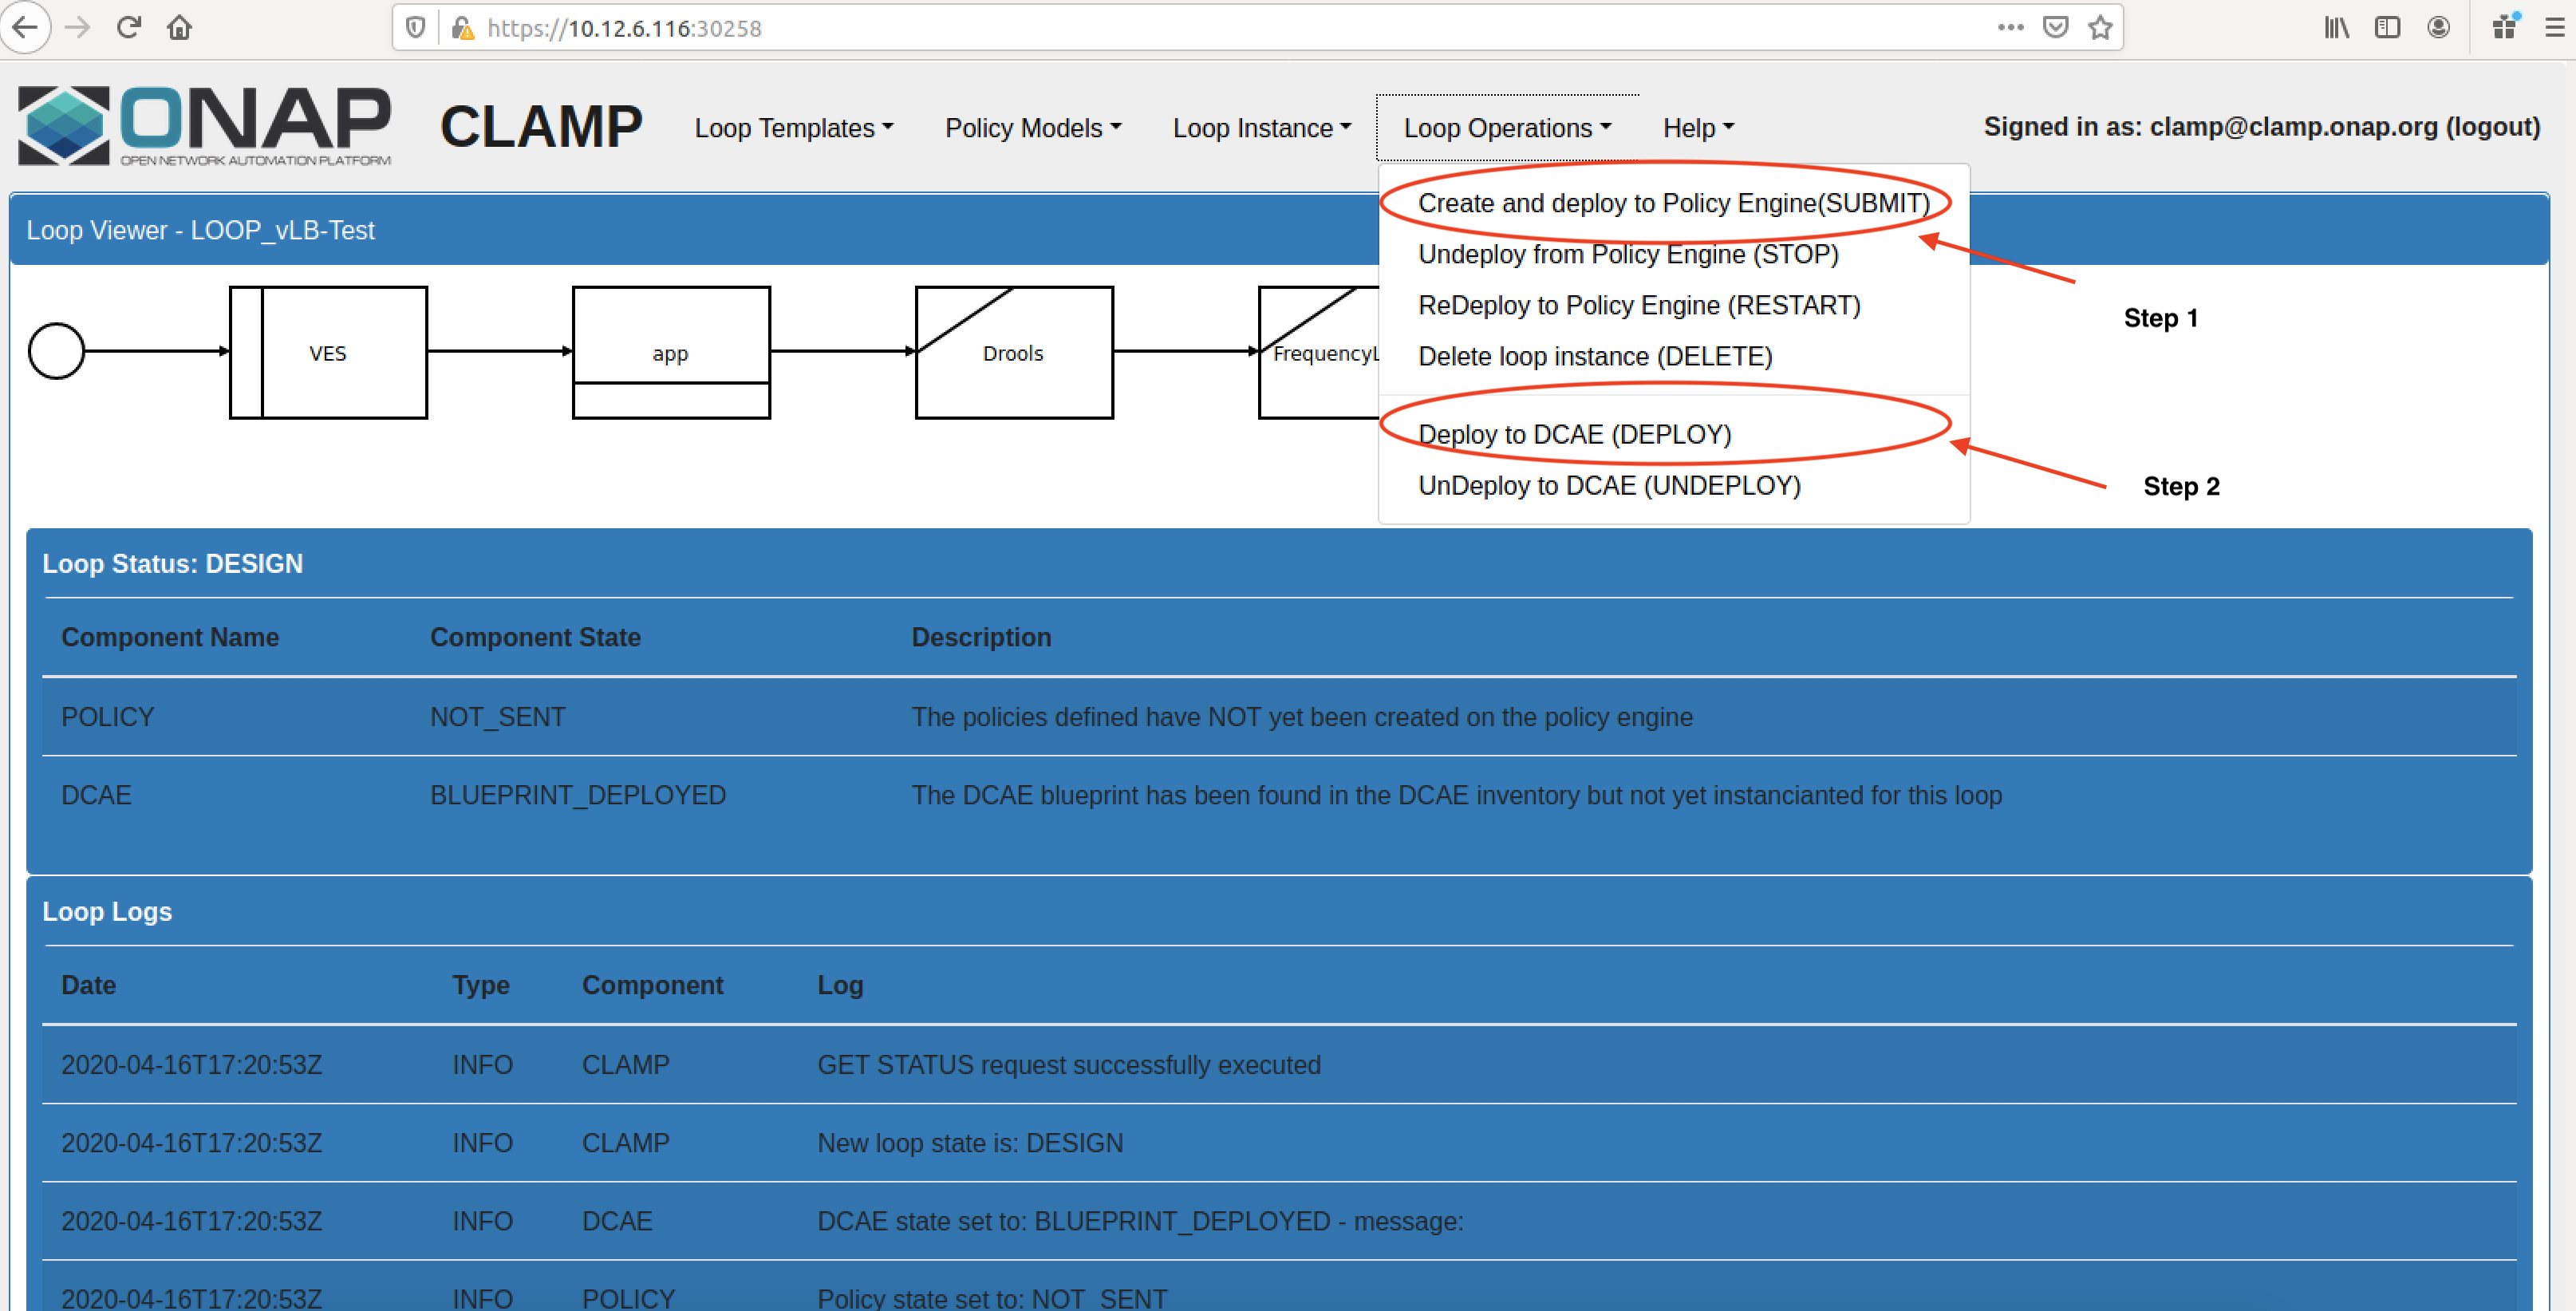Click the loop start circle node
This screenshot has height=1311, width=2576.
coord(56,351)
